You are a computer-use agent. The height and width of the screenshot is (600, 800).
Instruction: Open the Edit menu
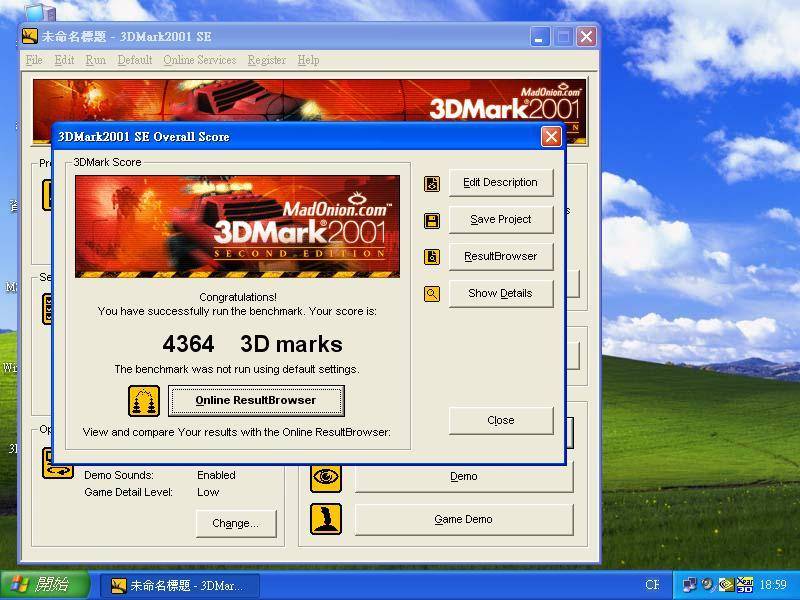click(x=64, y=60)
